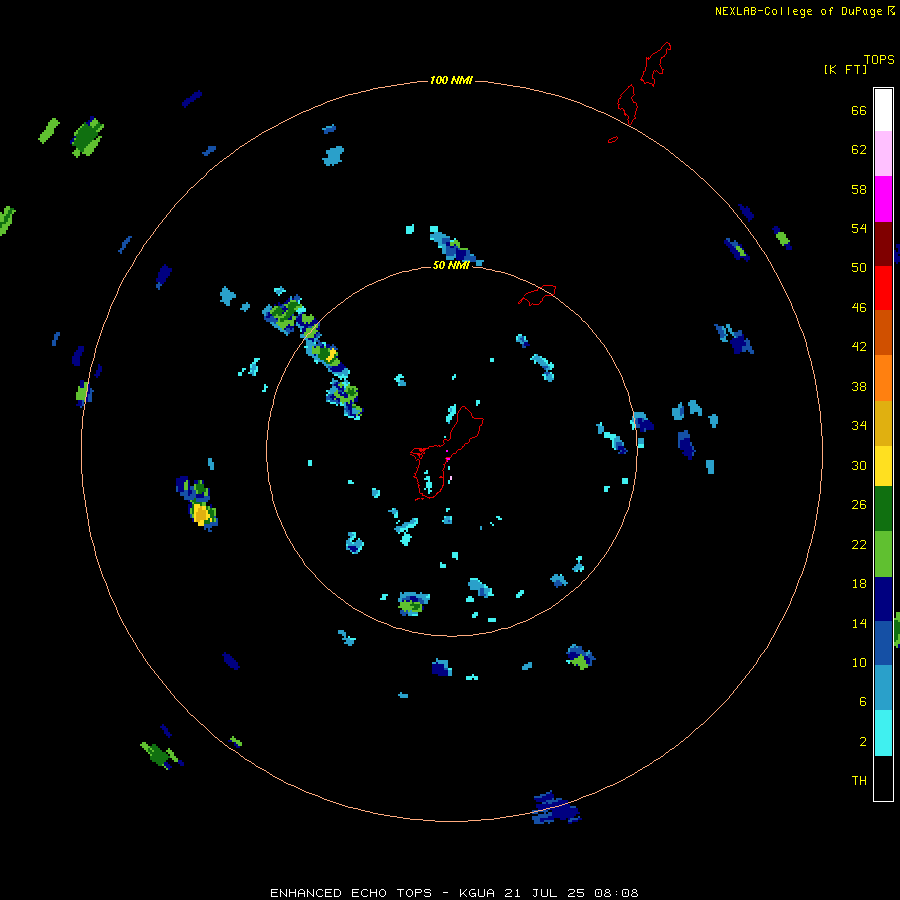The height and width of the screenshot is (900, 900).
Task: Click the K FT units label
Action: coord(845,69)
